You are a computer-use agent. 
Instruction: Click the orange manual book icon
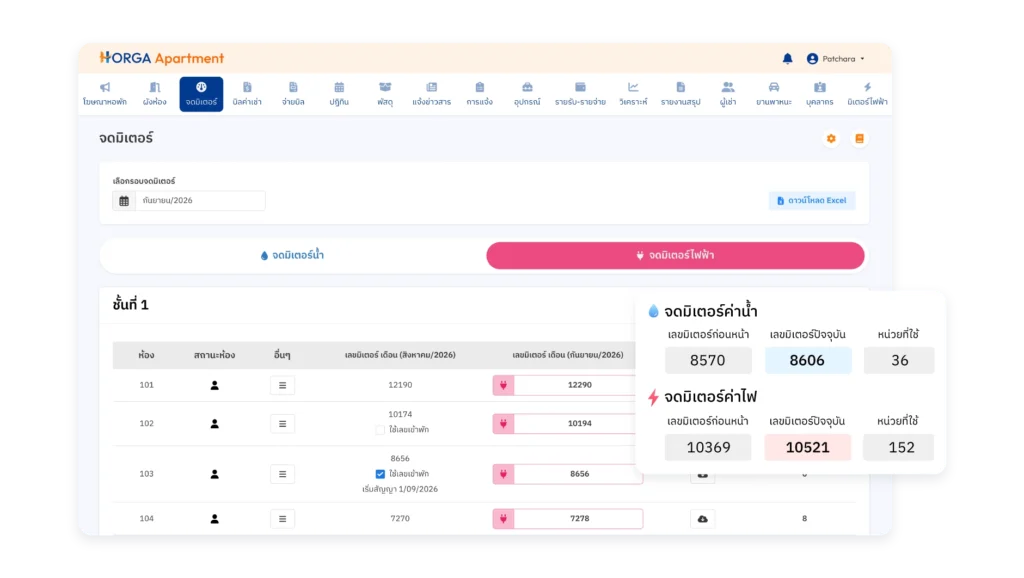[x=859, y=138]
